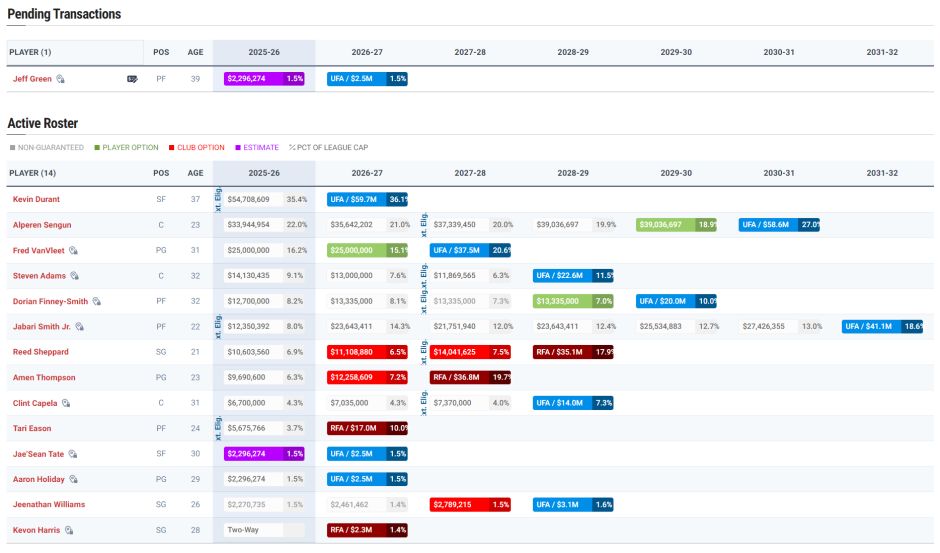
Task: Click the gray NON-GUARANTEED legend swatch
Action: pyautogui.click(x=12, y=148)
